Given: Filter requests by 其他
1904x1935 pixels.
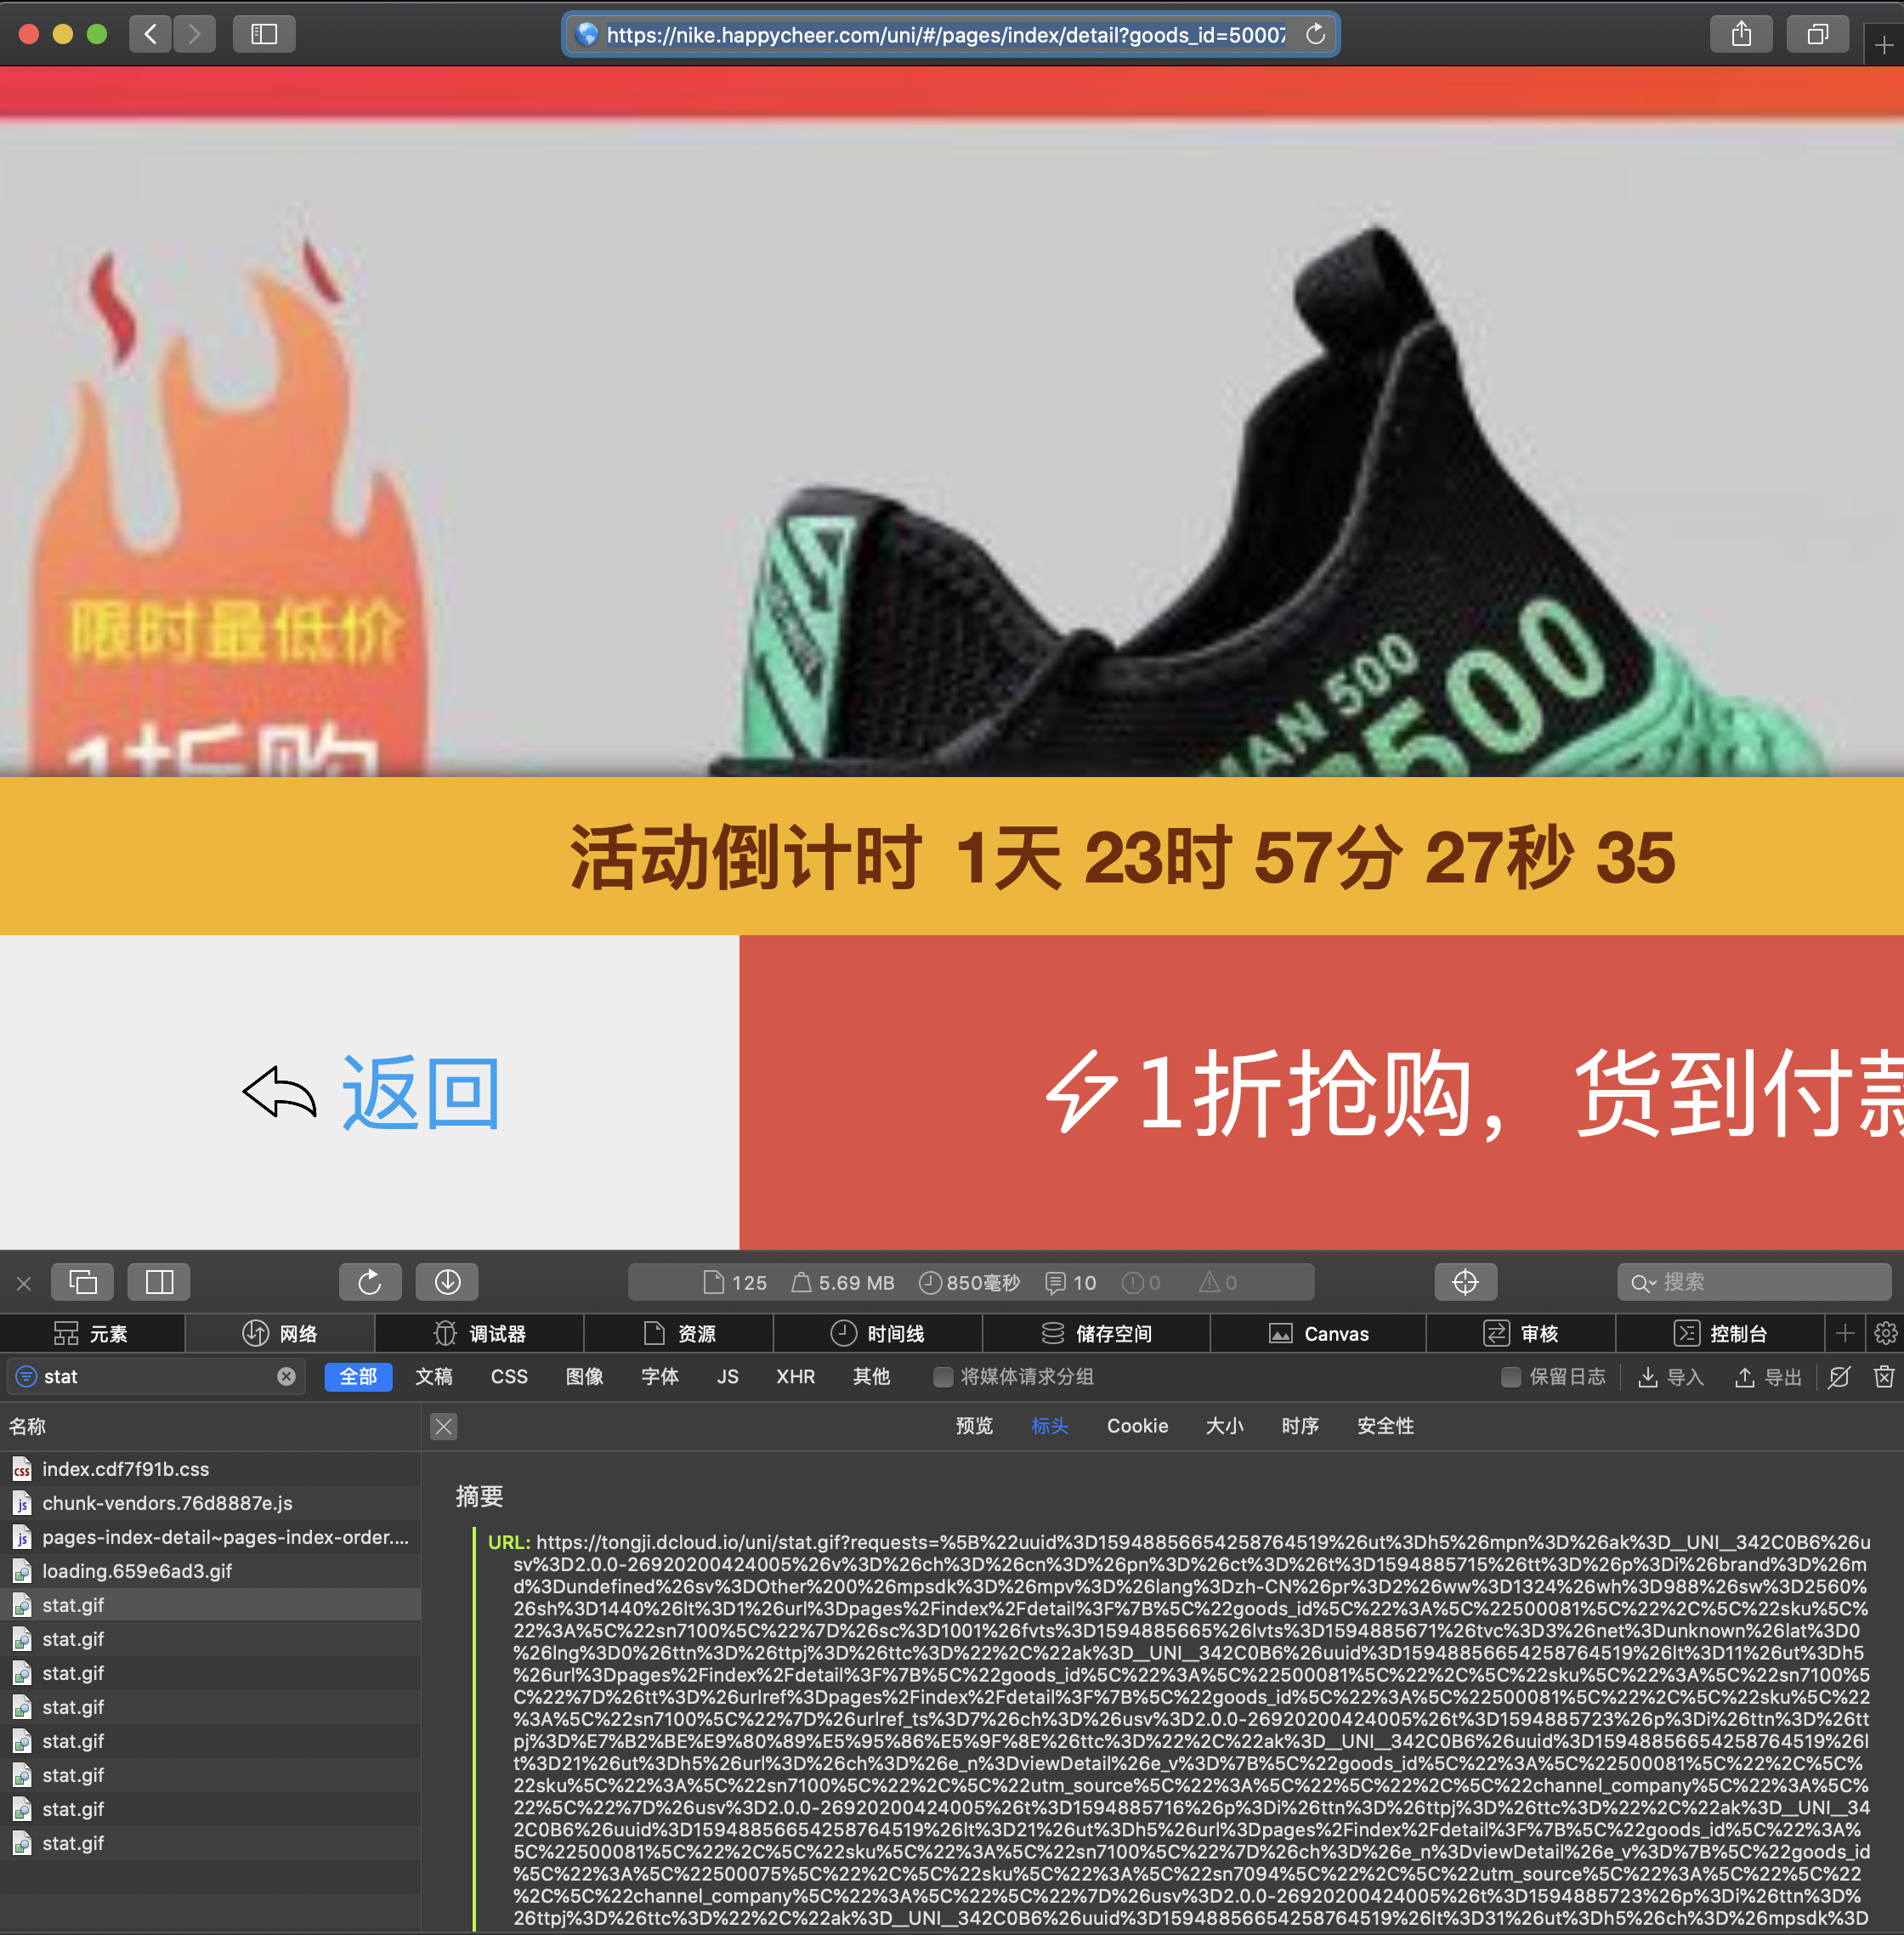Looking at the screenshot, I should tap(871, 1377).
